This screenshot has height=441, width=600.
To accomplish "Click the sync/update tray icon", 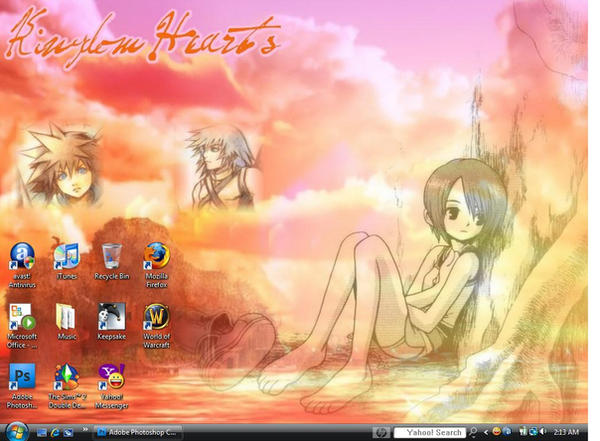I will coord(533,432).
